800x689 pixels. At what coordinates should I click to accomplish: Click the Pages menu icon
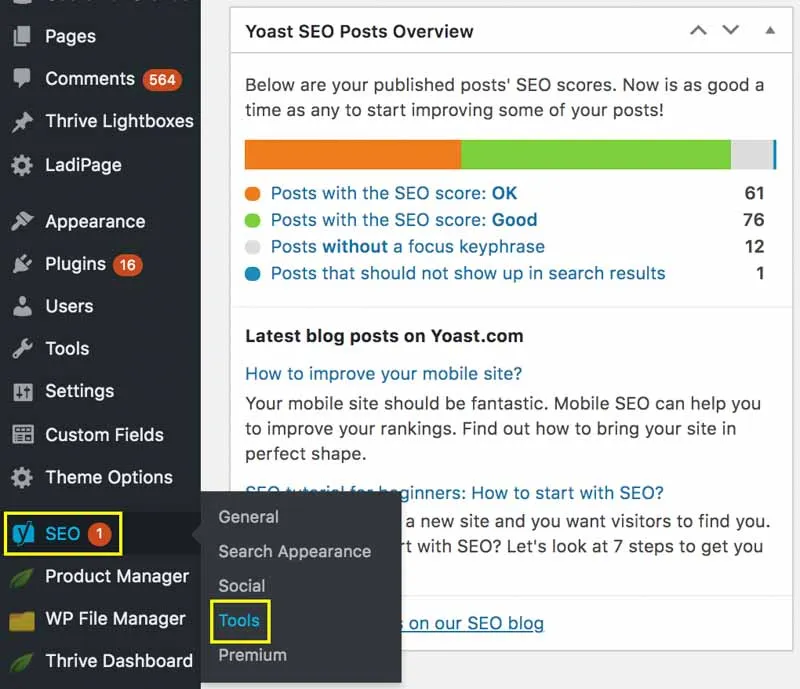tap(22, 36)
